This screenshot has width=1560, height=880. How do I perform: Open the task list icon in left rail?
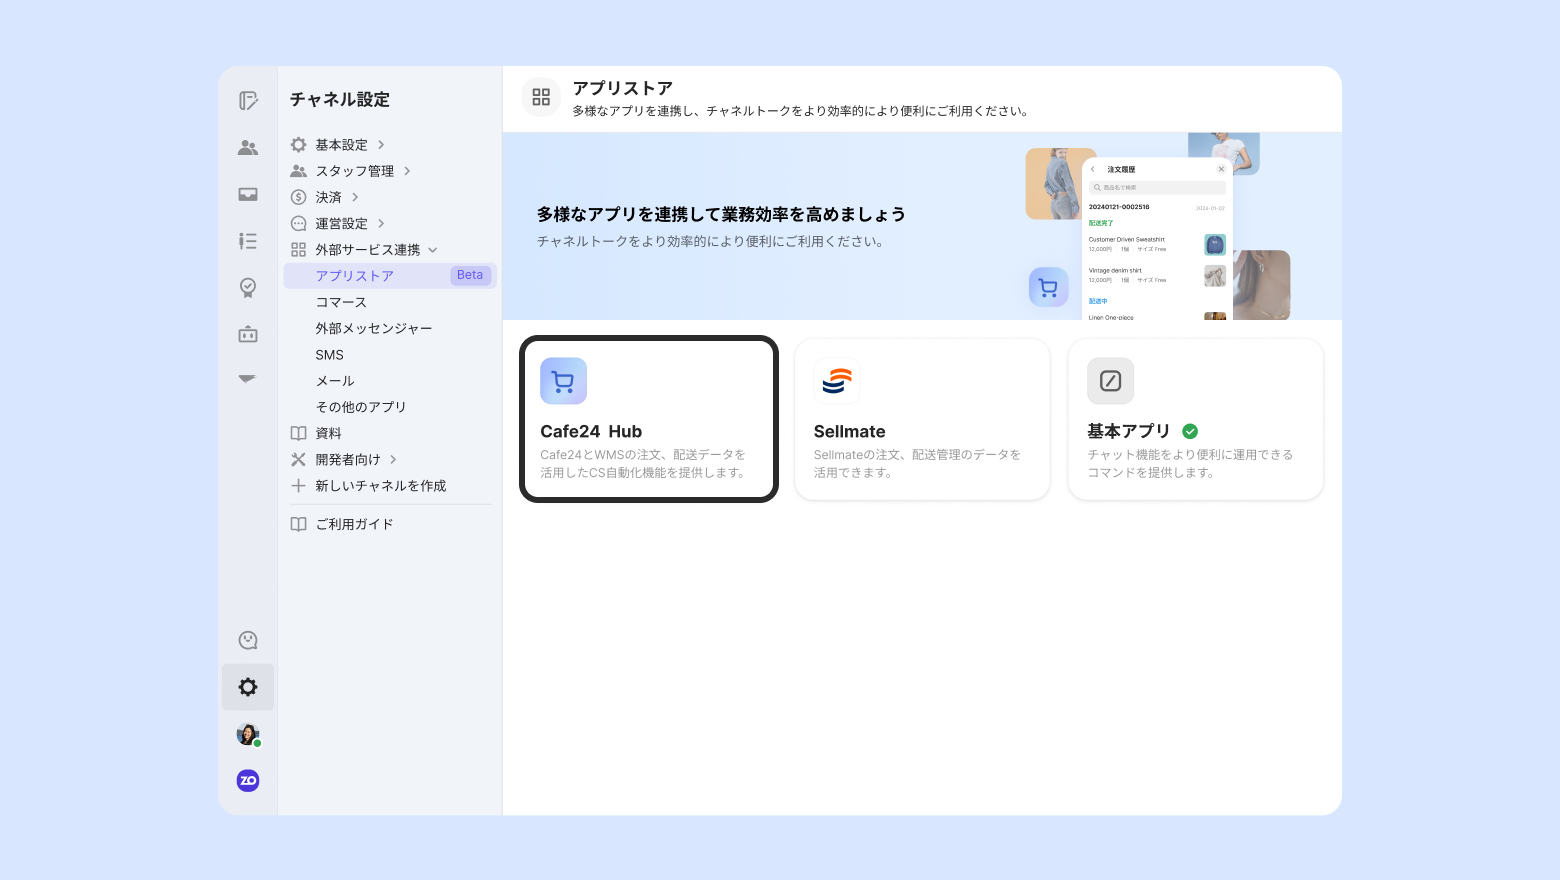[248, 241]
